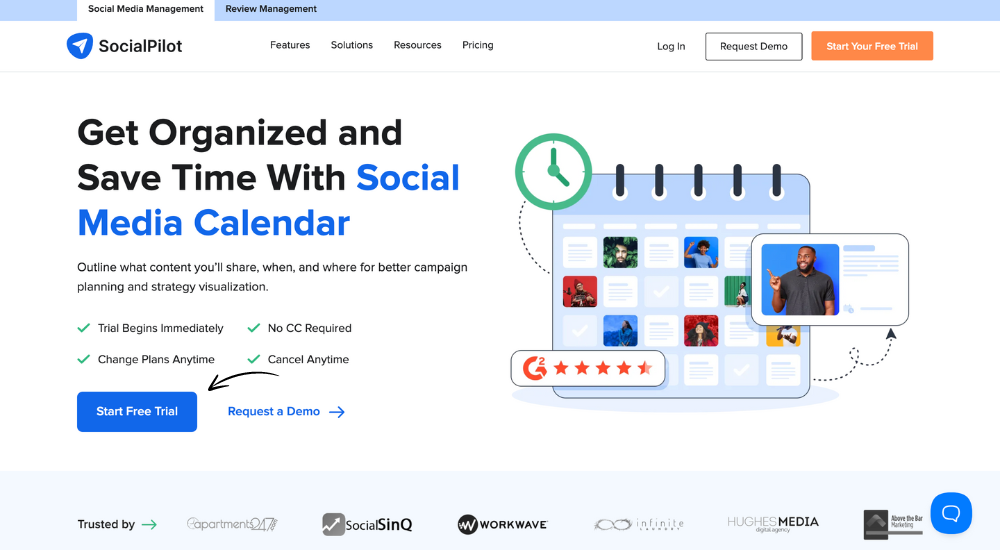Click the arrow next to Request a Demo
This screenshot has height=550, width=1000.
click(x=337, y=412)
